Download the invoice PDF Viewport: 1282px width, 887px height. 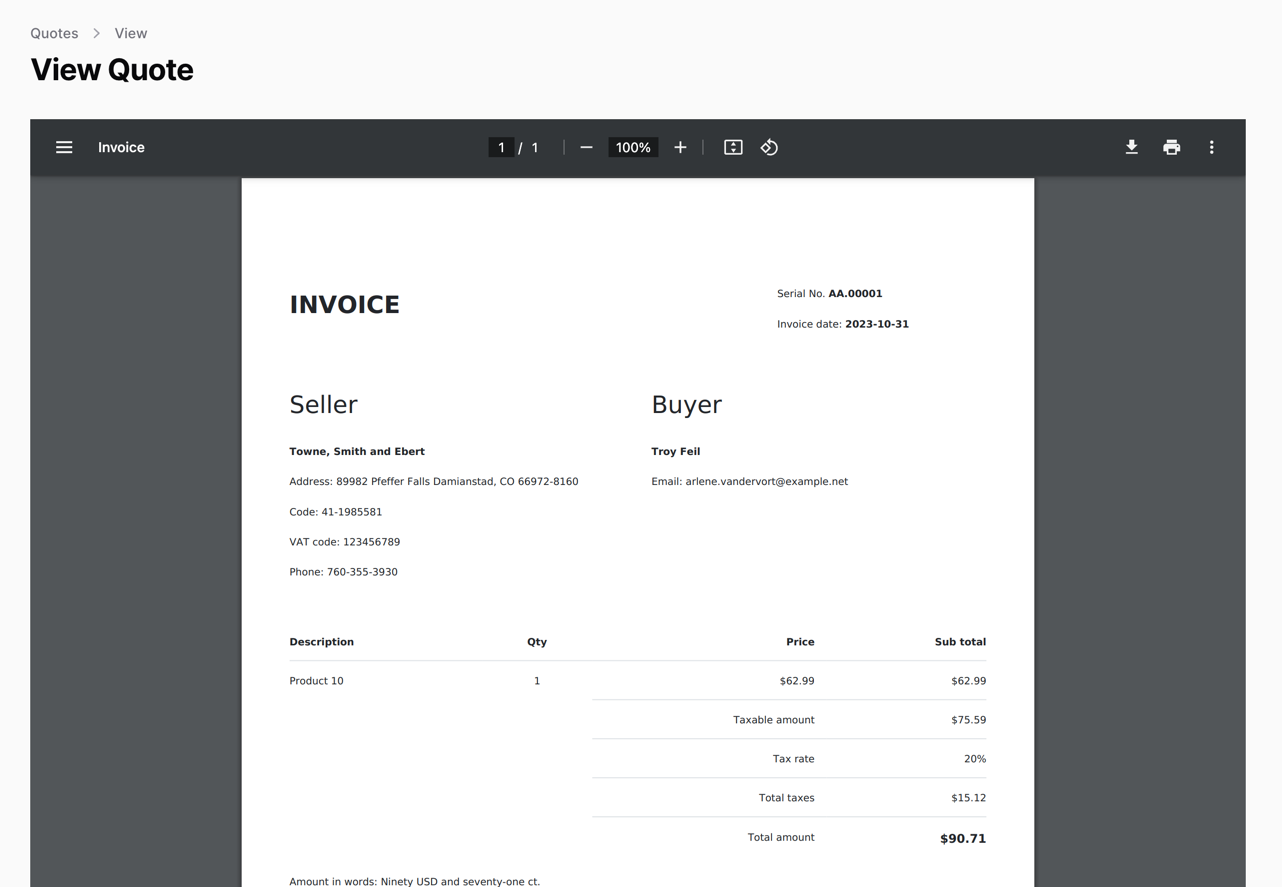pos(1131,147)
